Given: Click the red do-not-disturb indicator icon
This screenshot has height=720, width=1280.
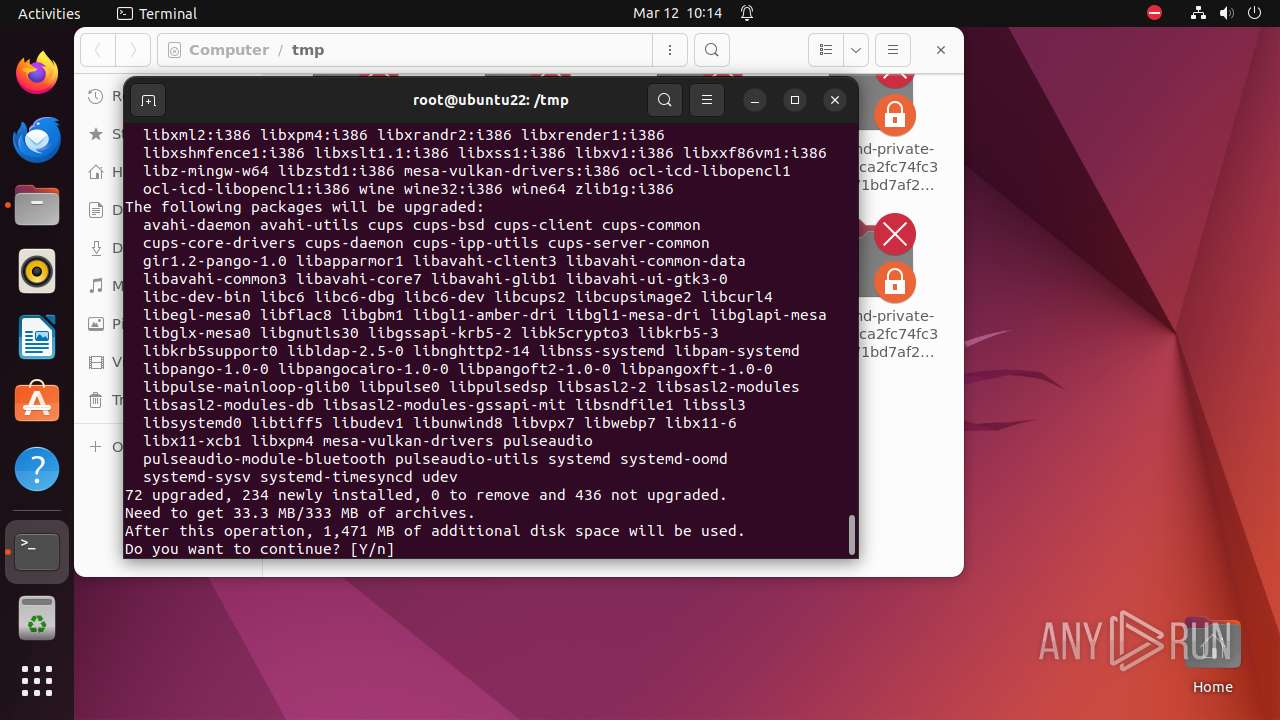Looking at the screenshot, I should click(1155, 13).
